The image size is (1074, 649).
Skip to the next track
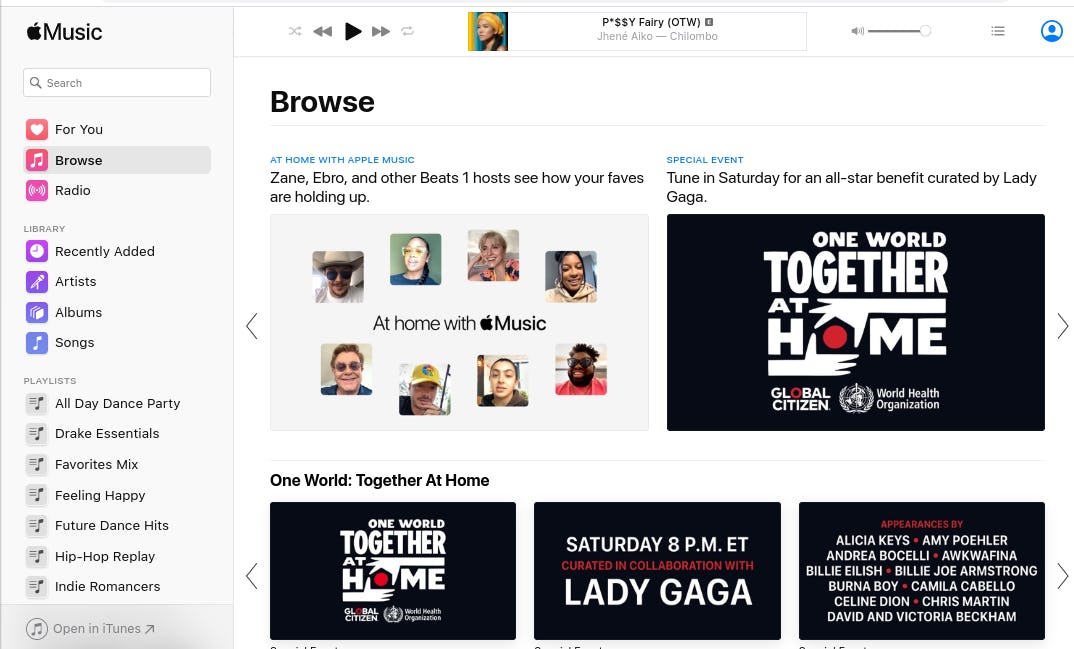pos(381,32)
